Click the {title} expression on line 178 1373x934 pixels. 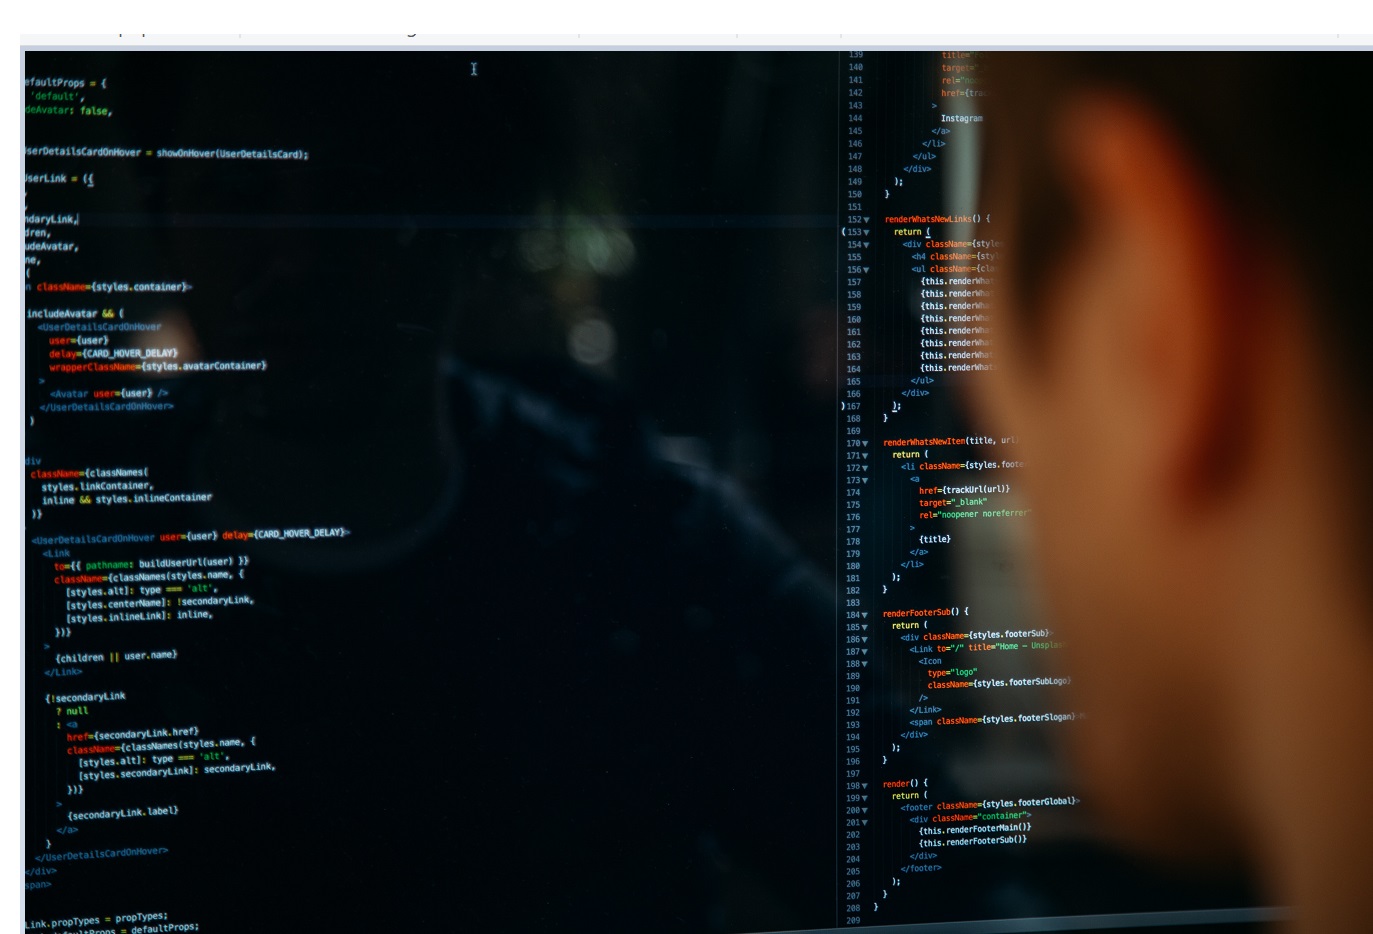coord(935,539)
